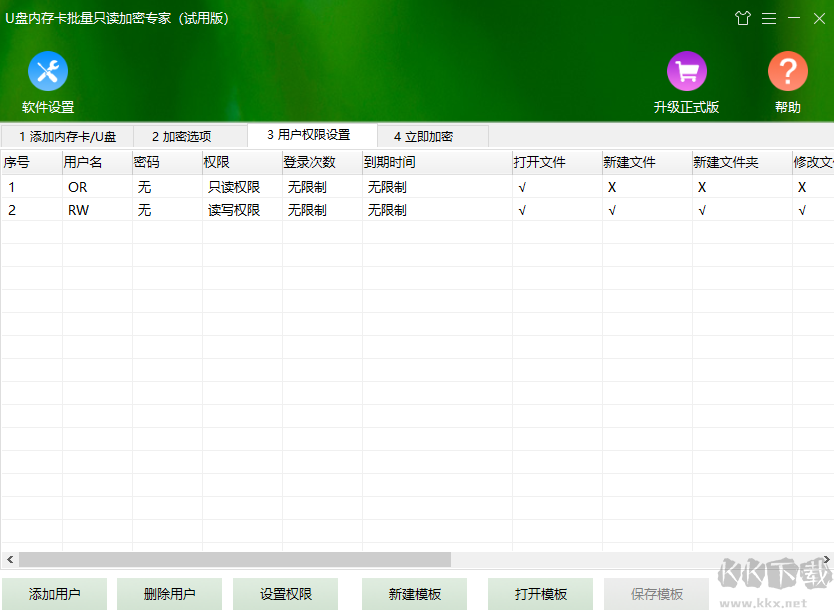
Task: Open 设置权限 for the selected user
Action: pos(285,593)
